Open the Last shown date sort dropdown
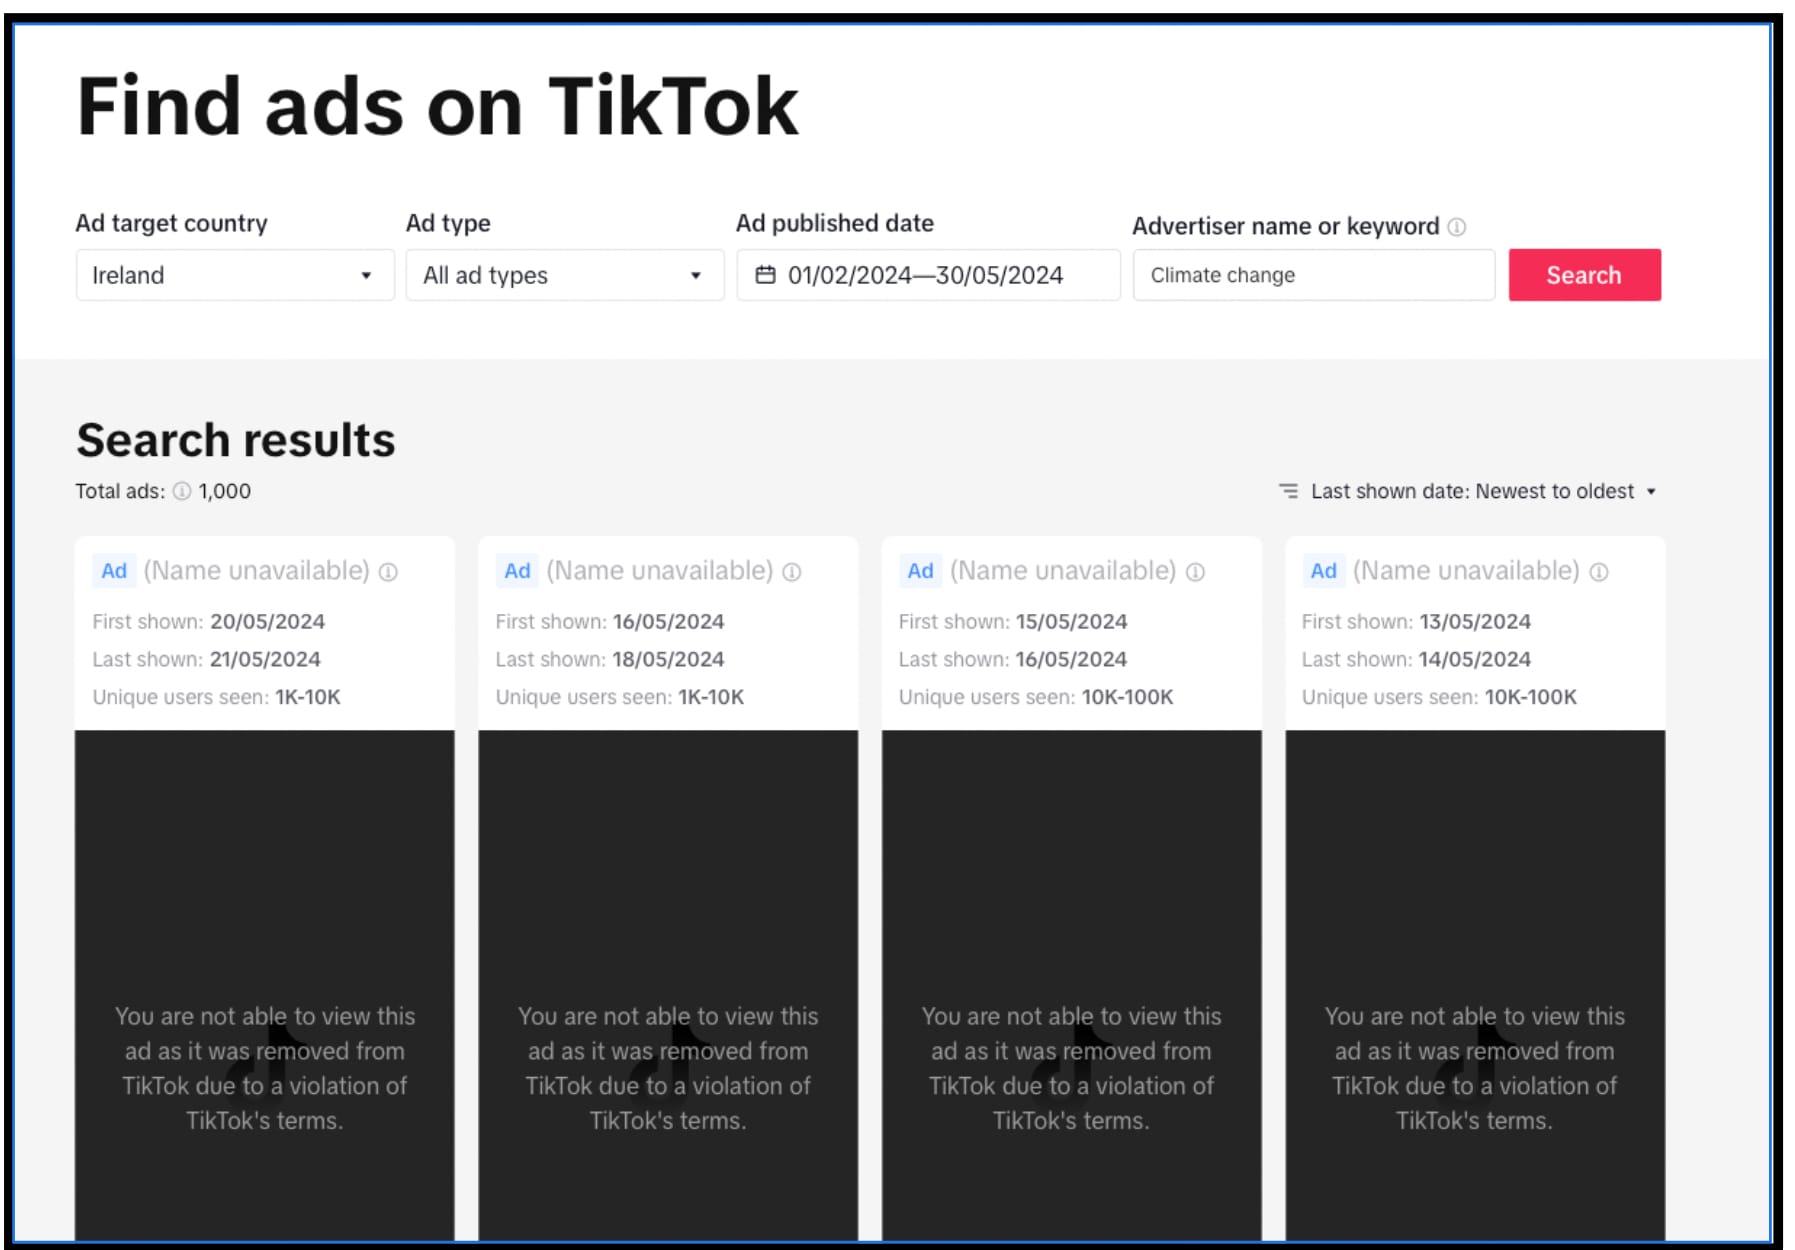This screenshot has width=1795, height=1250. [x=1468, y=491]
